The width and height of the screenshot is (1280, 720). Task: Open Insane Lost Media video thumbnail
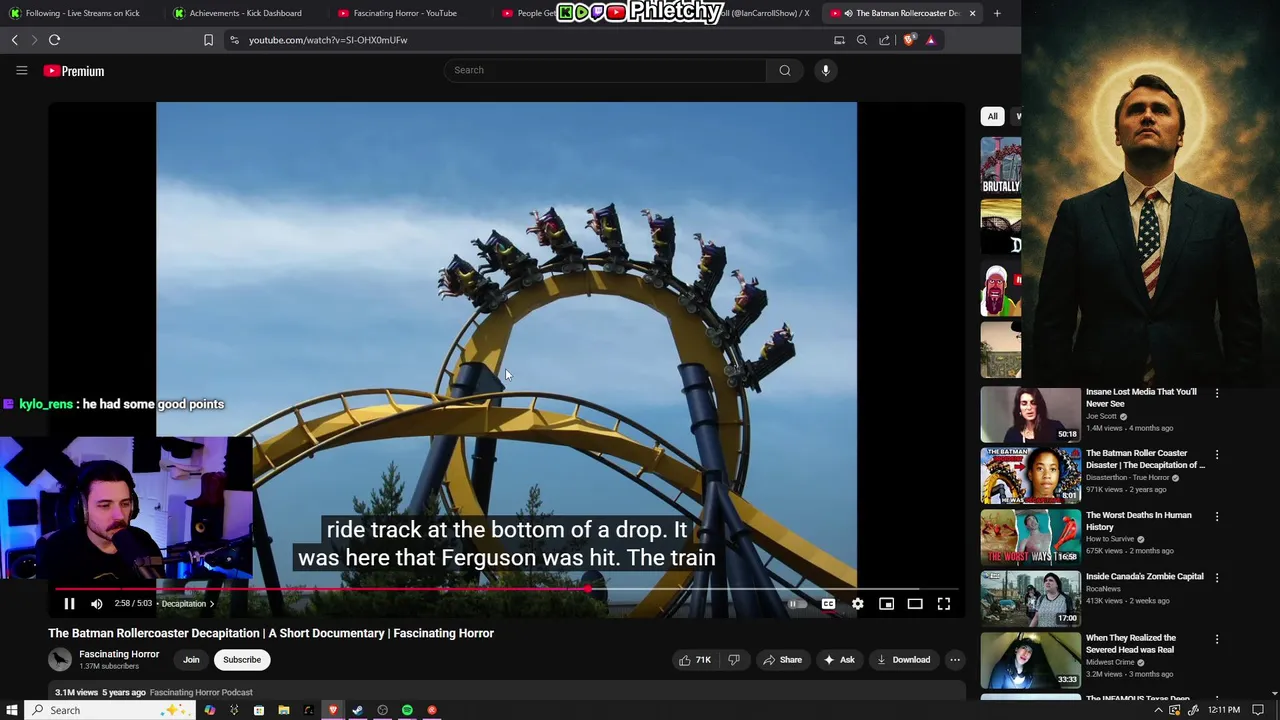pyautogui.click(x=1031, y=414)
